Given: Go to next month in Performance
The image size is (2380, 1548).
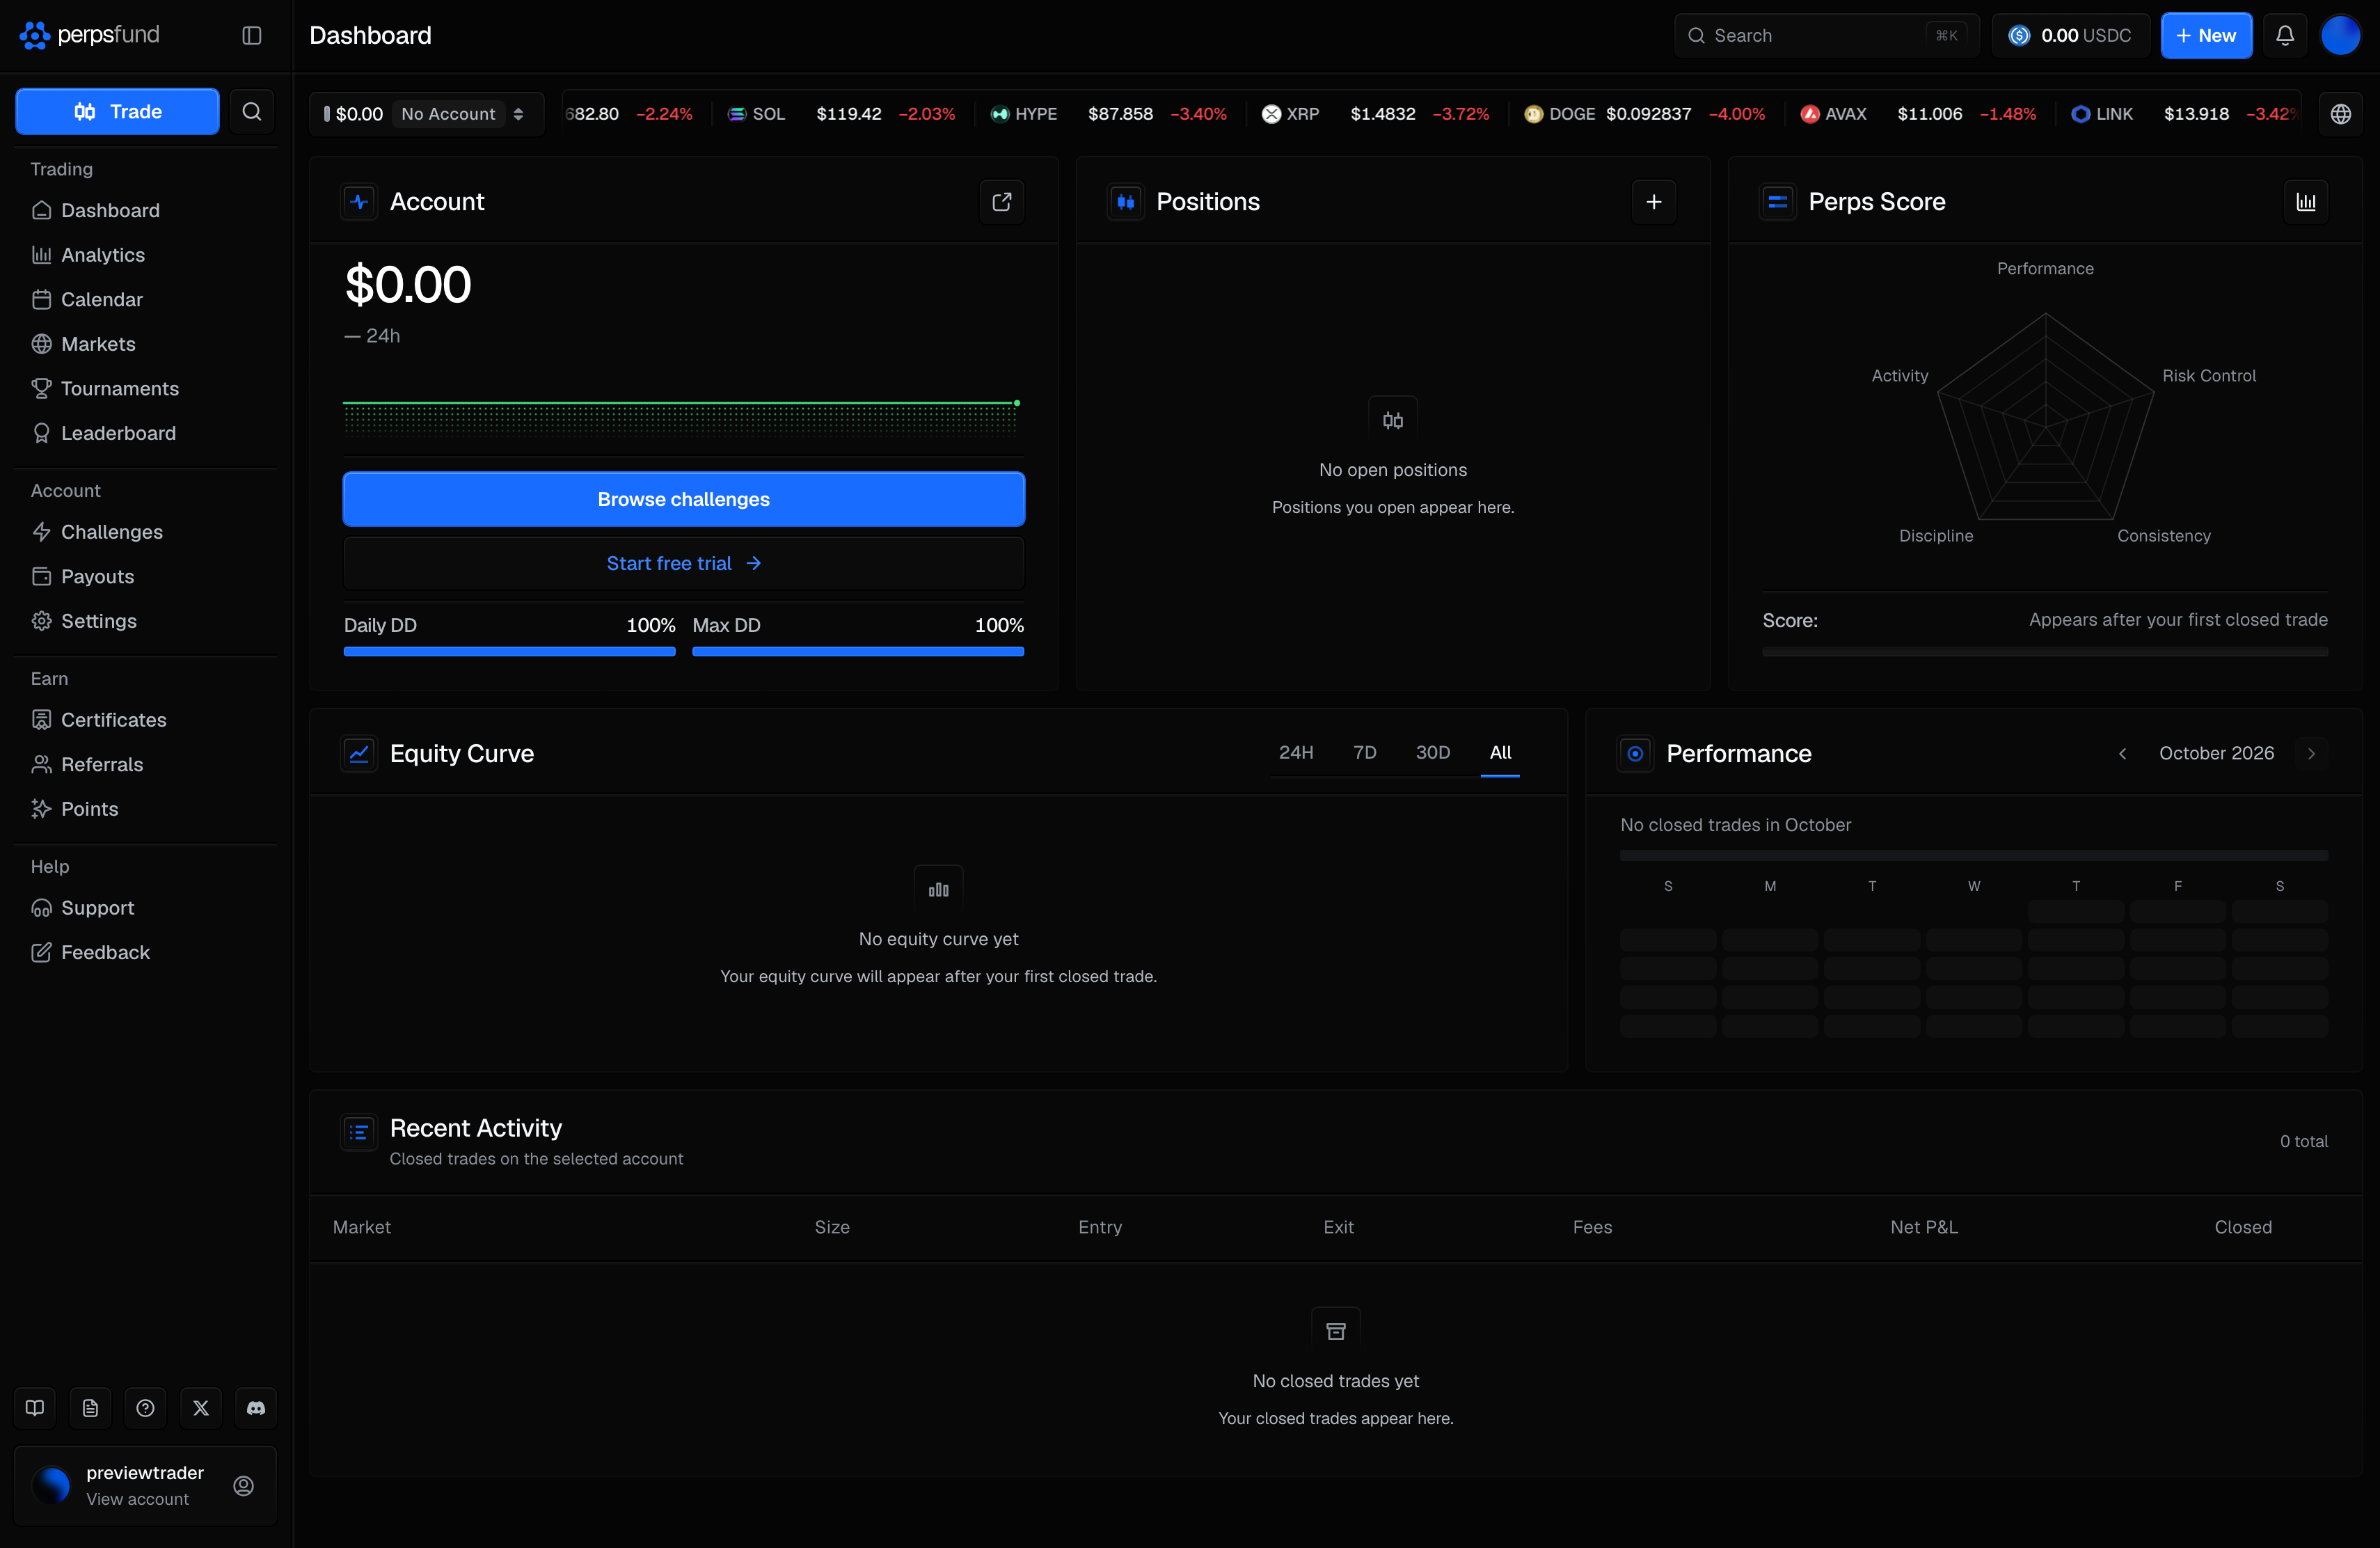Looking at the screenshot, I should (2311, 754).
